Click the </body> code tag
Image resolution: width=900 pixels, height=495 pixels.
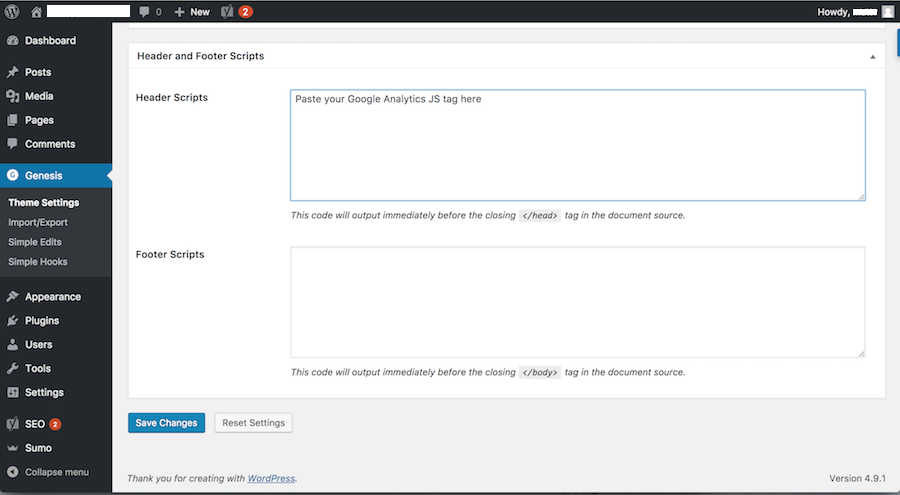(540, 372)
